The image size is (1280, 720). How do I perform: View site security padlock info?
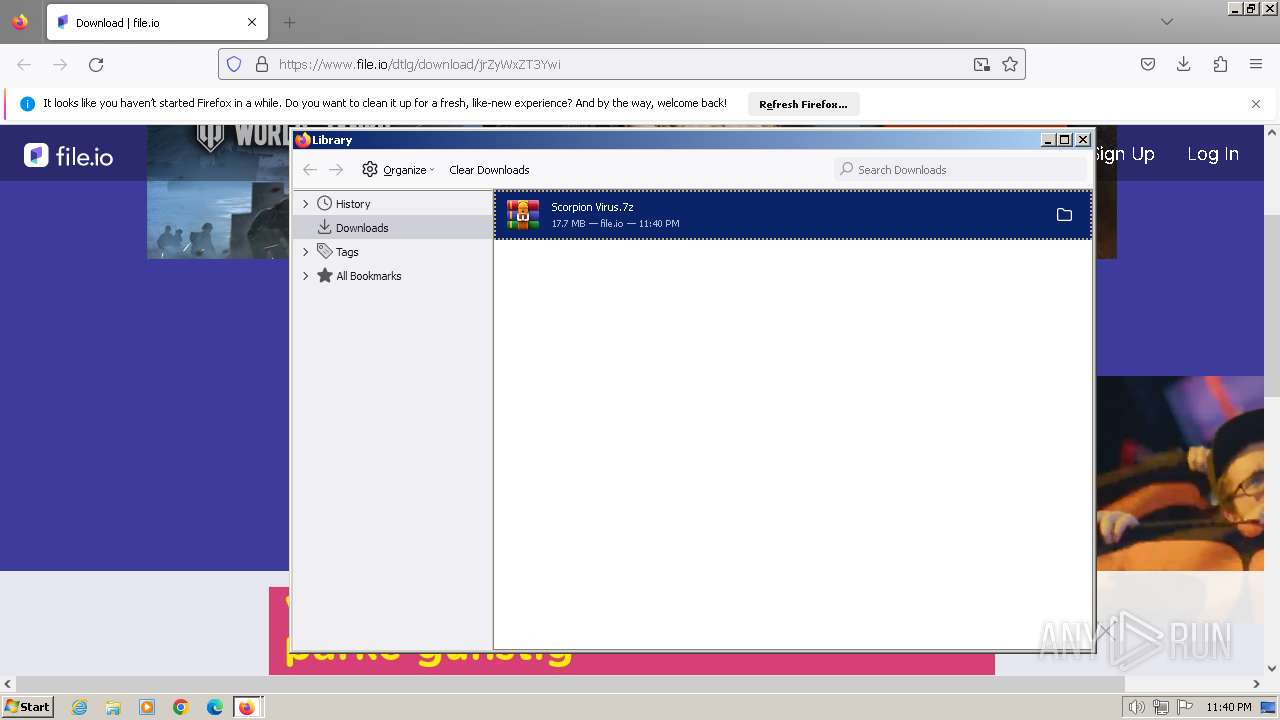pos(262,64)
